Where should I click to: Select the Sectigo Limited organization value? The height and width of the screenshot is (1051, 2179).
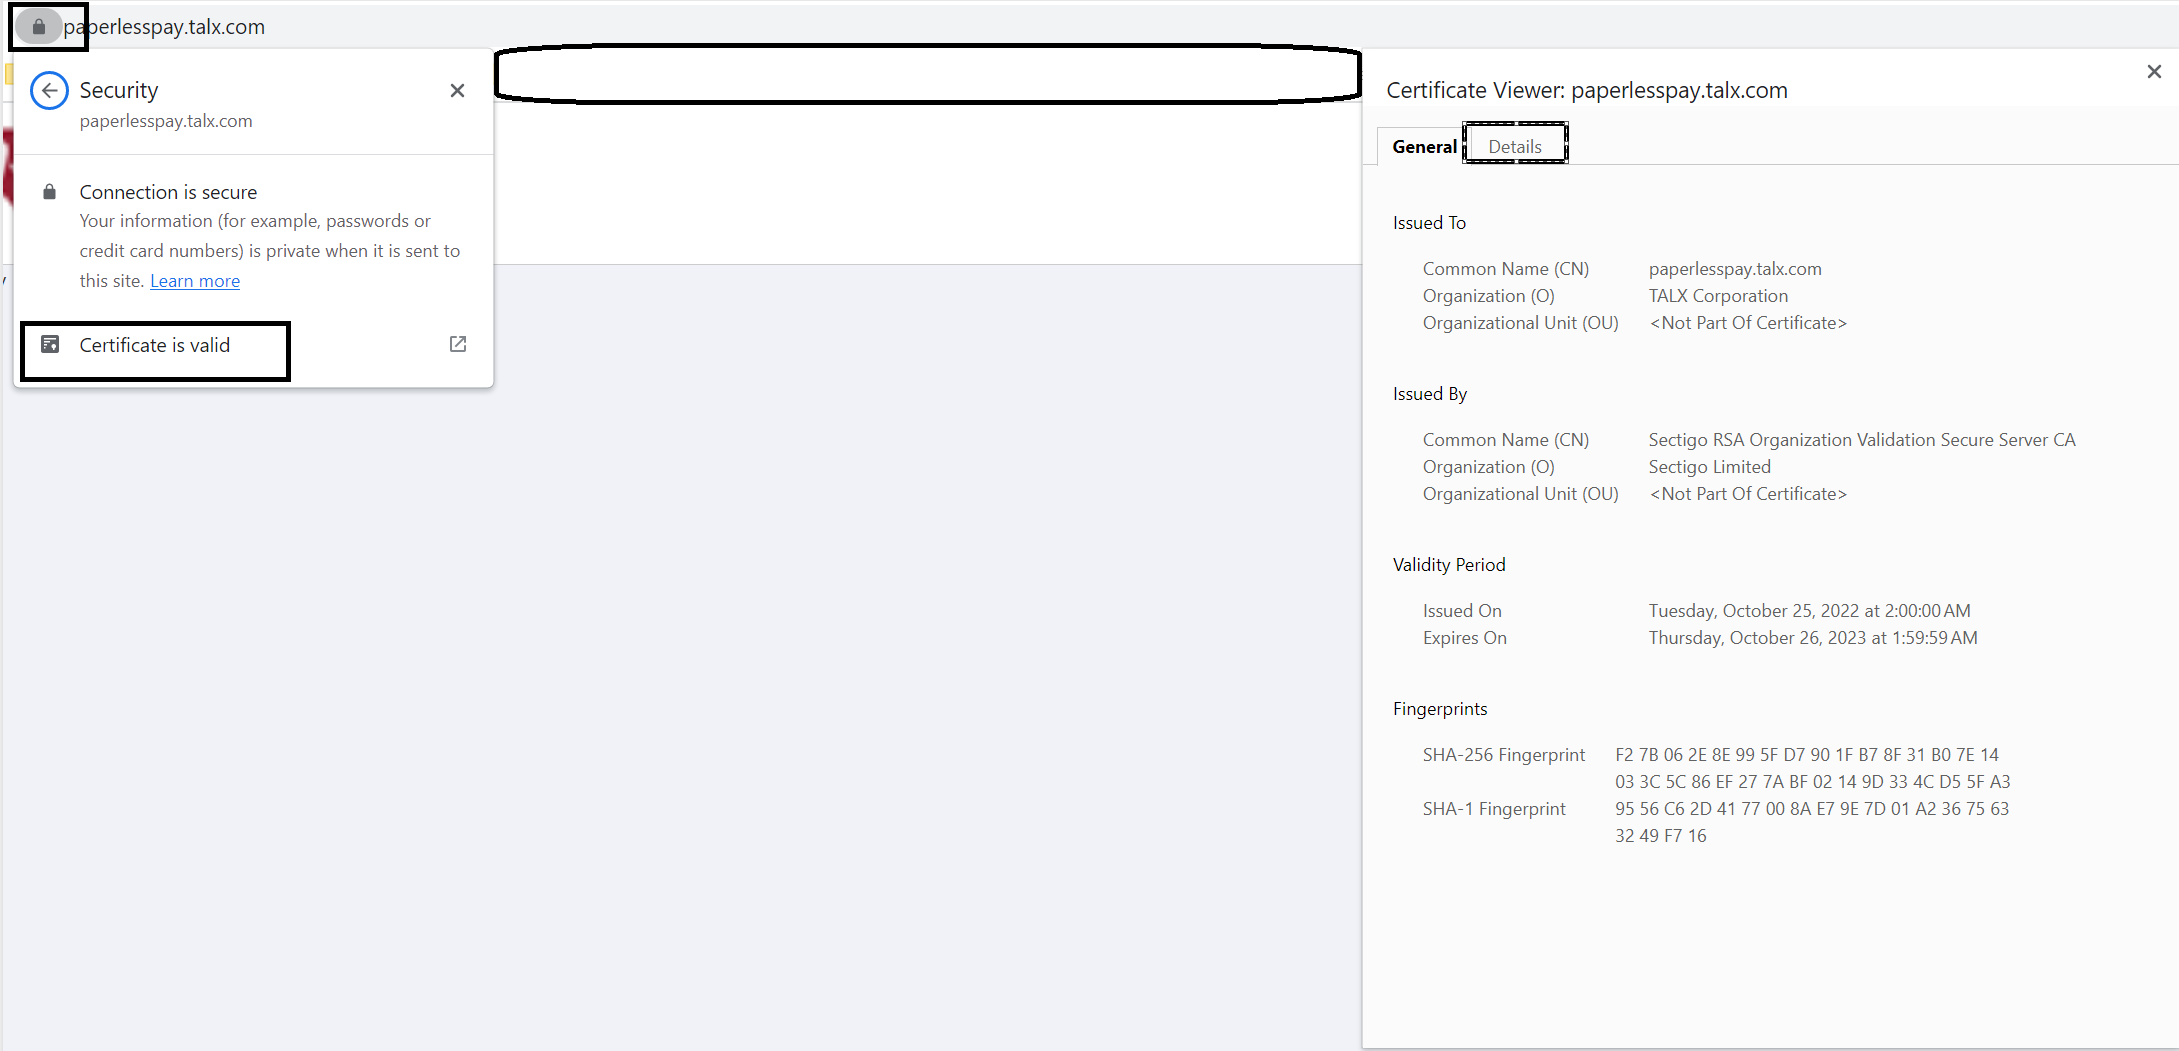(1709, 467)
